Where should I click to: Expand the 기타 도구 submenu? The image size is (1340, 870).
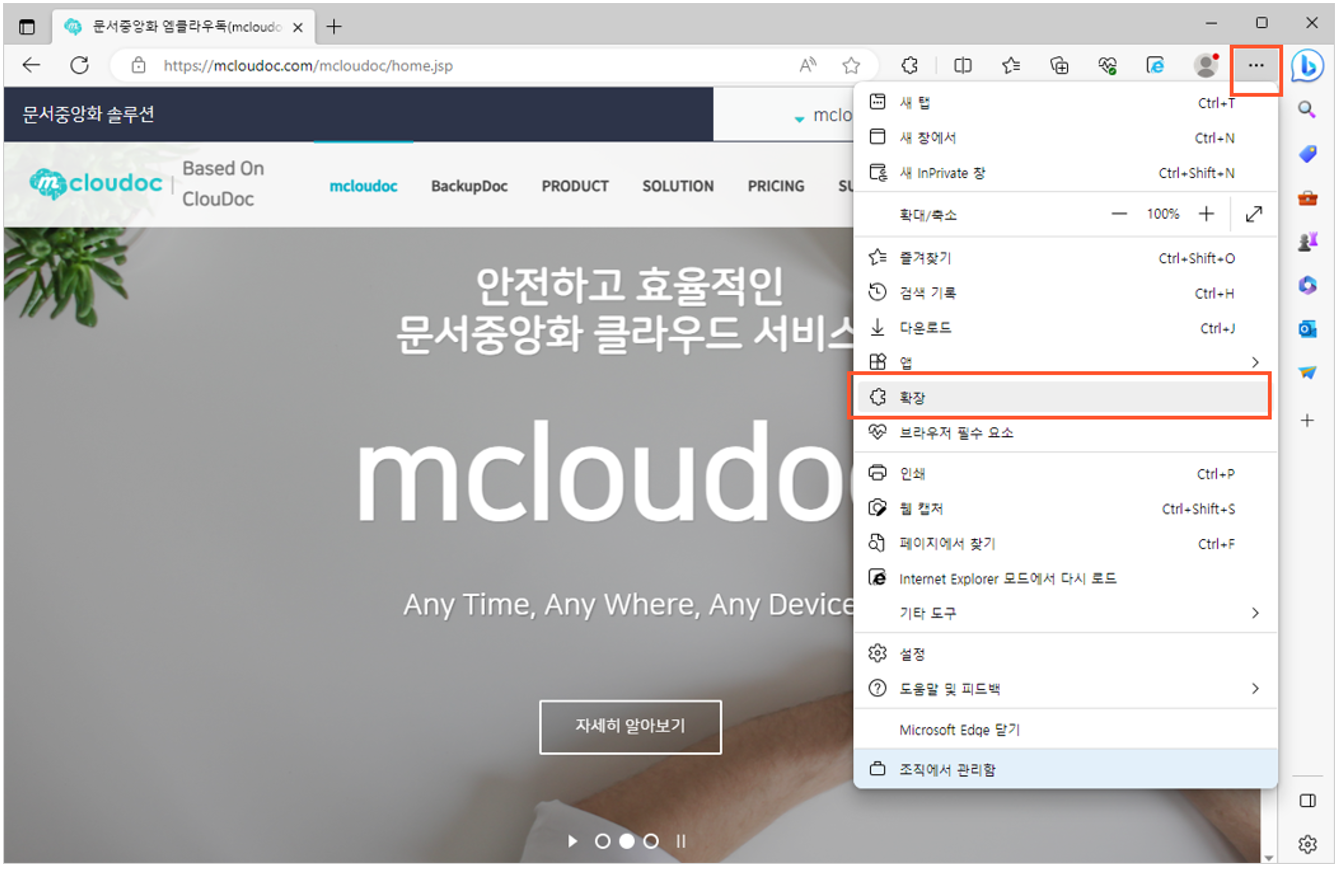pyautogui.click(x=1065, y=613)
